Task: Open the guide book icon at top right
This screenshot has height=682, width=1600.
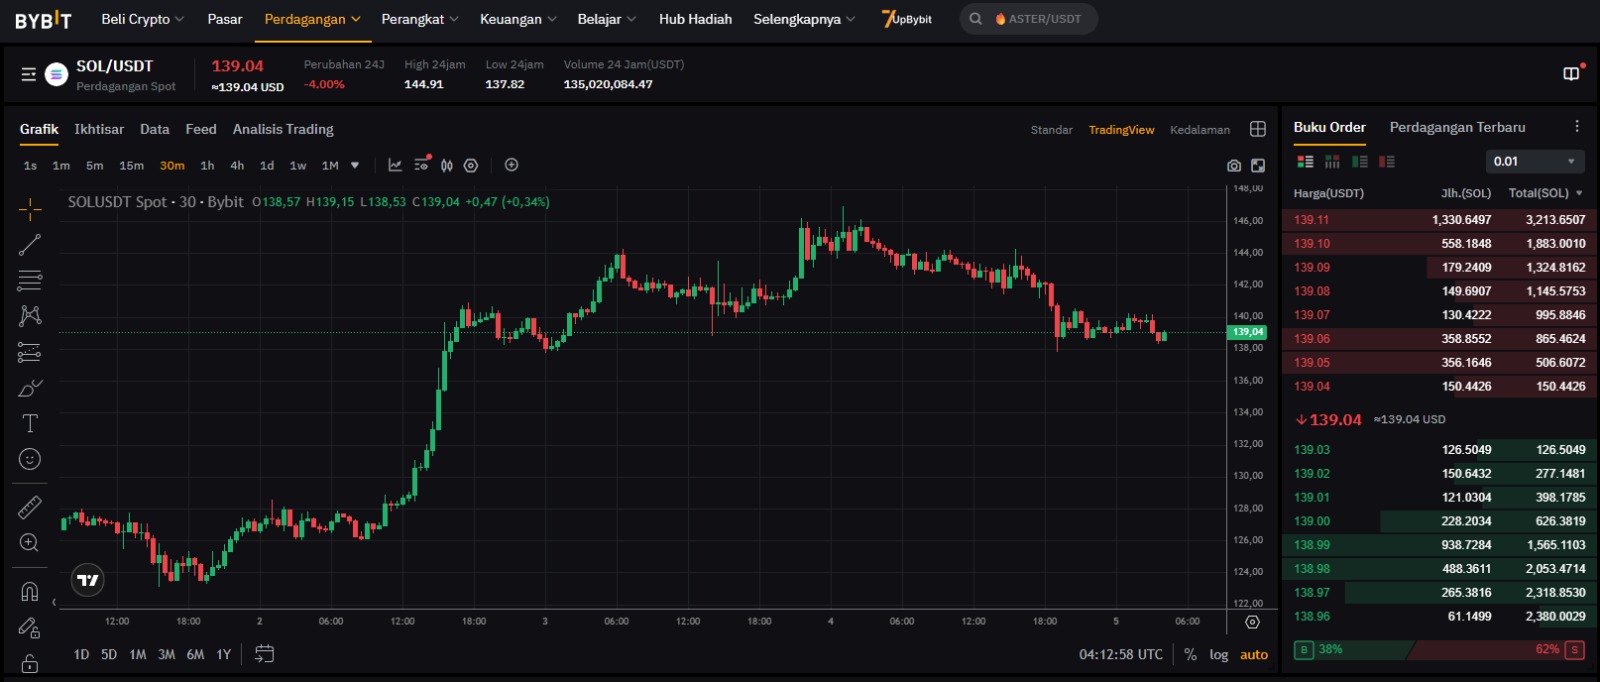Action: (x=1571, y=74)
